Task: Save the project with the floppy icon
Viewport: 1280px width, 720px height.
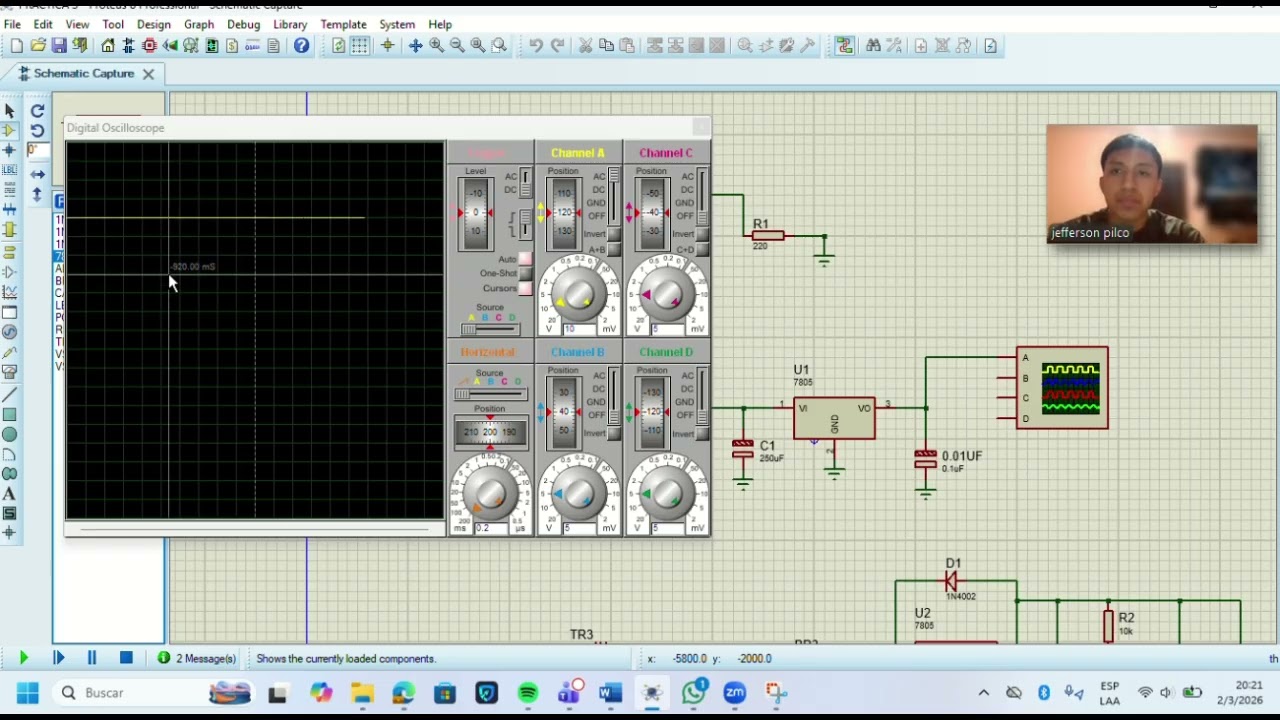Action: tap(59, 46)
